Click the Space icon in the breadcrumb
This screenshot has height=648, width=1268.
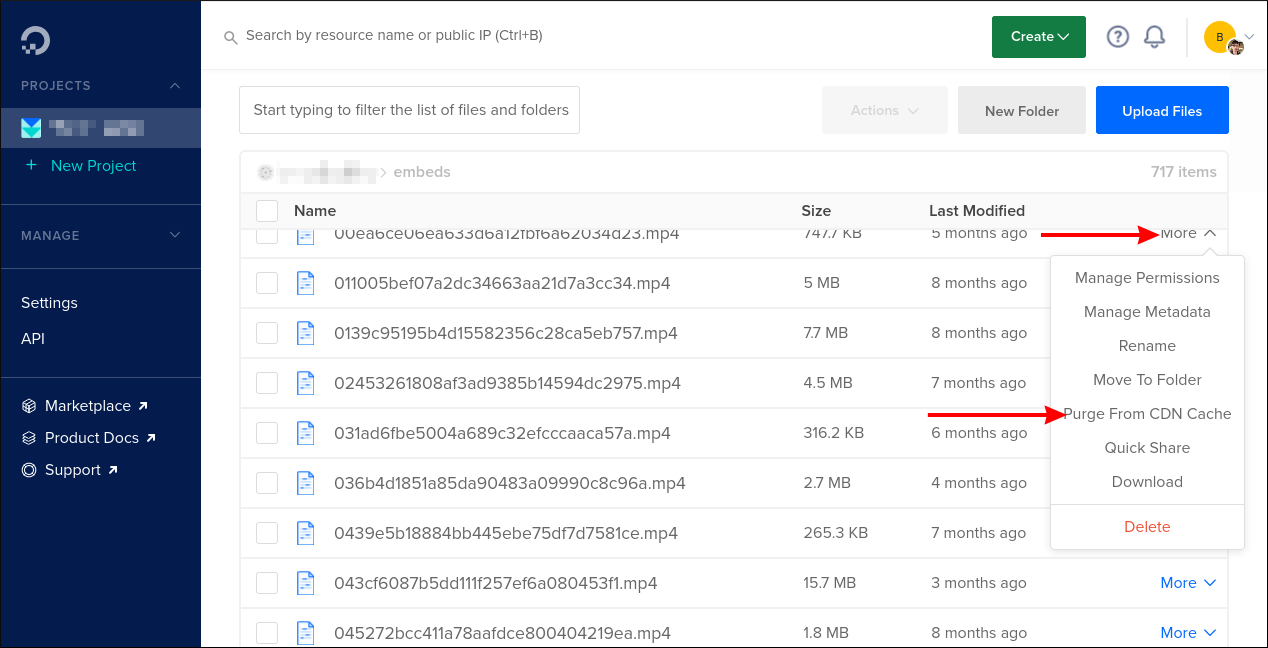(x=266, y=171)
